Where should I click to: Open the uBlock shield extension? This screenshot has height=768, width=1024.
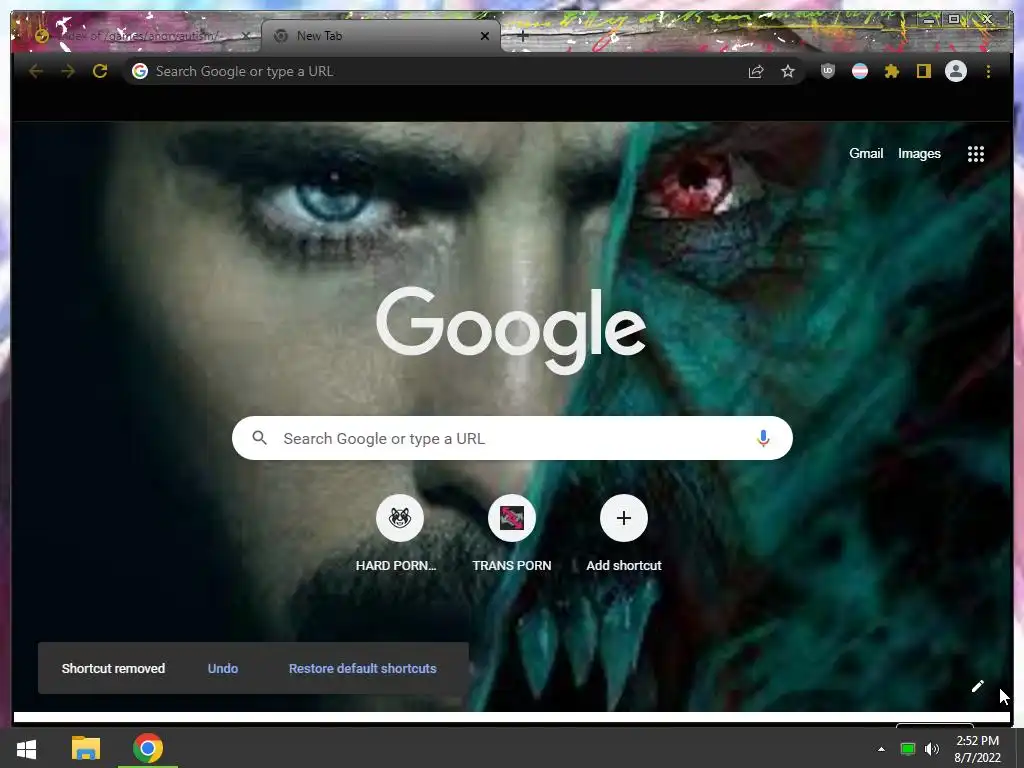(x=827, y=71)
